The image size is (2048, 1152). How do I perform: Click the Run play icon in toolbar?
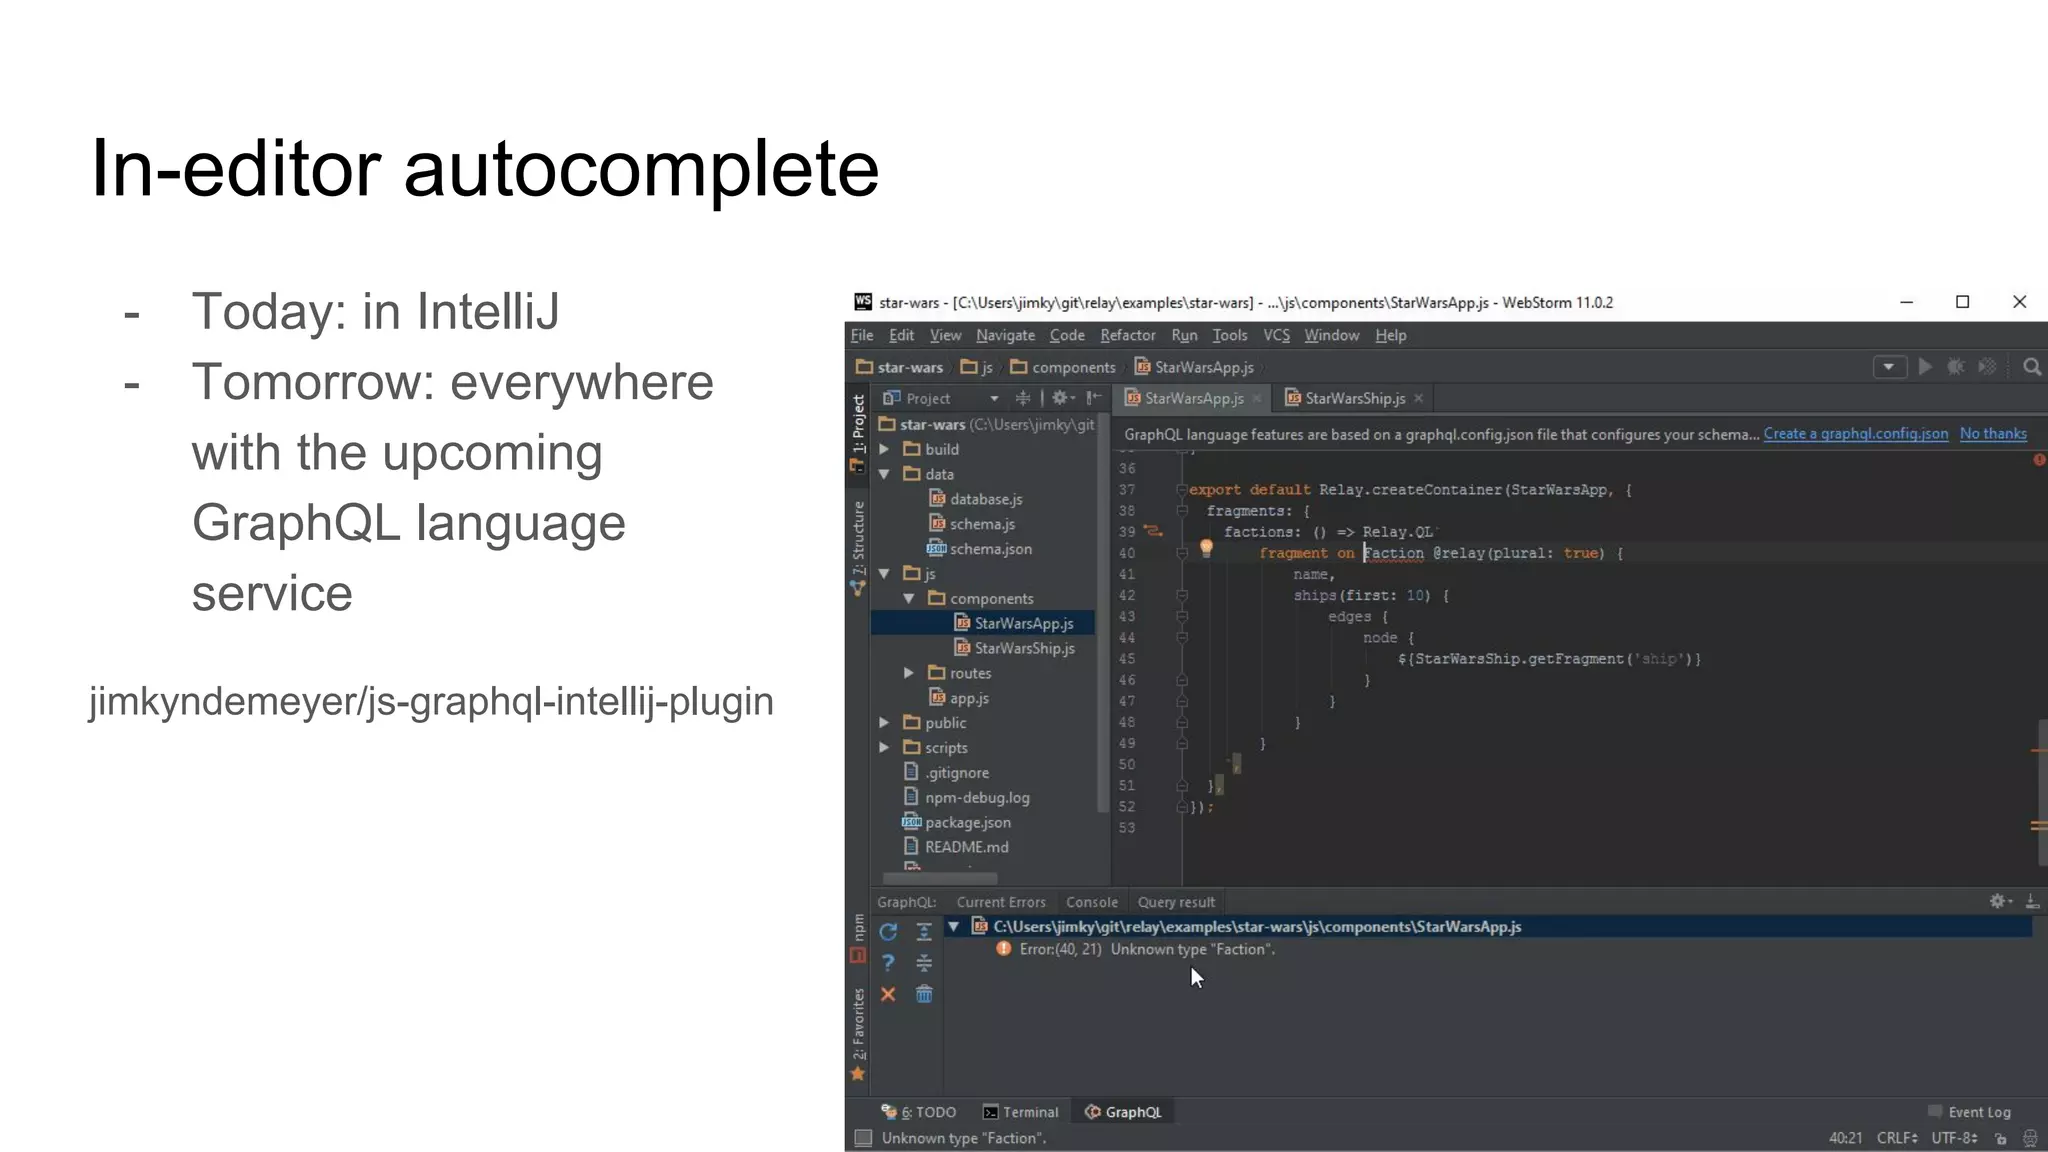pos(1924,367)
